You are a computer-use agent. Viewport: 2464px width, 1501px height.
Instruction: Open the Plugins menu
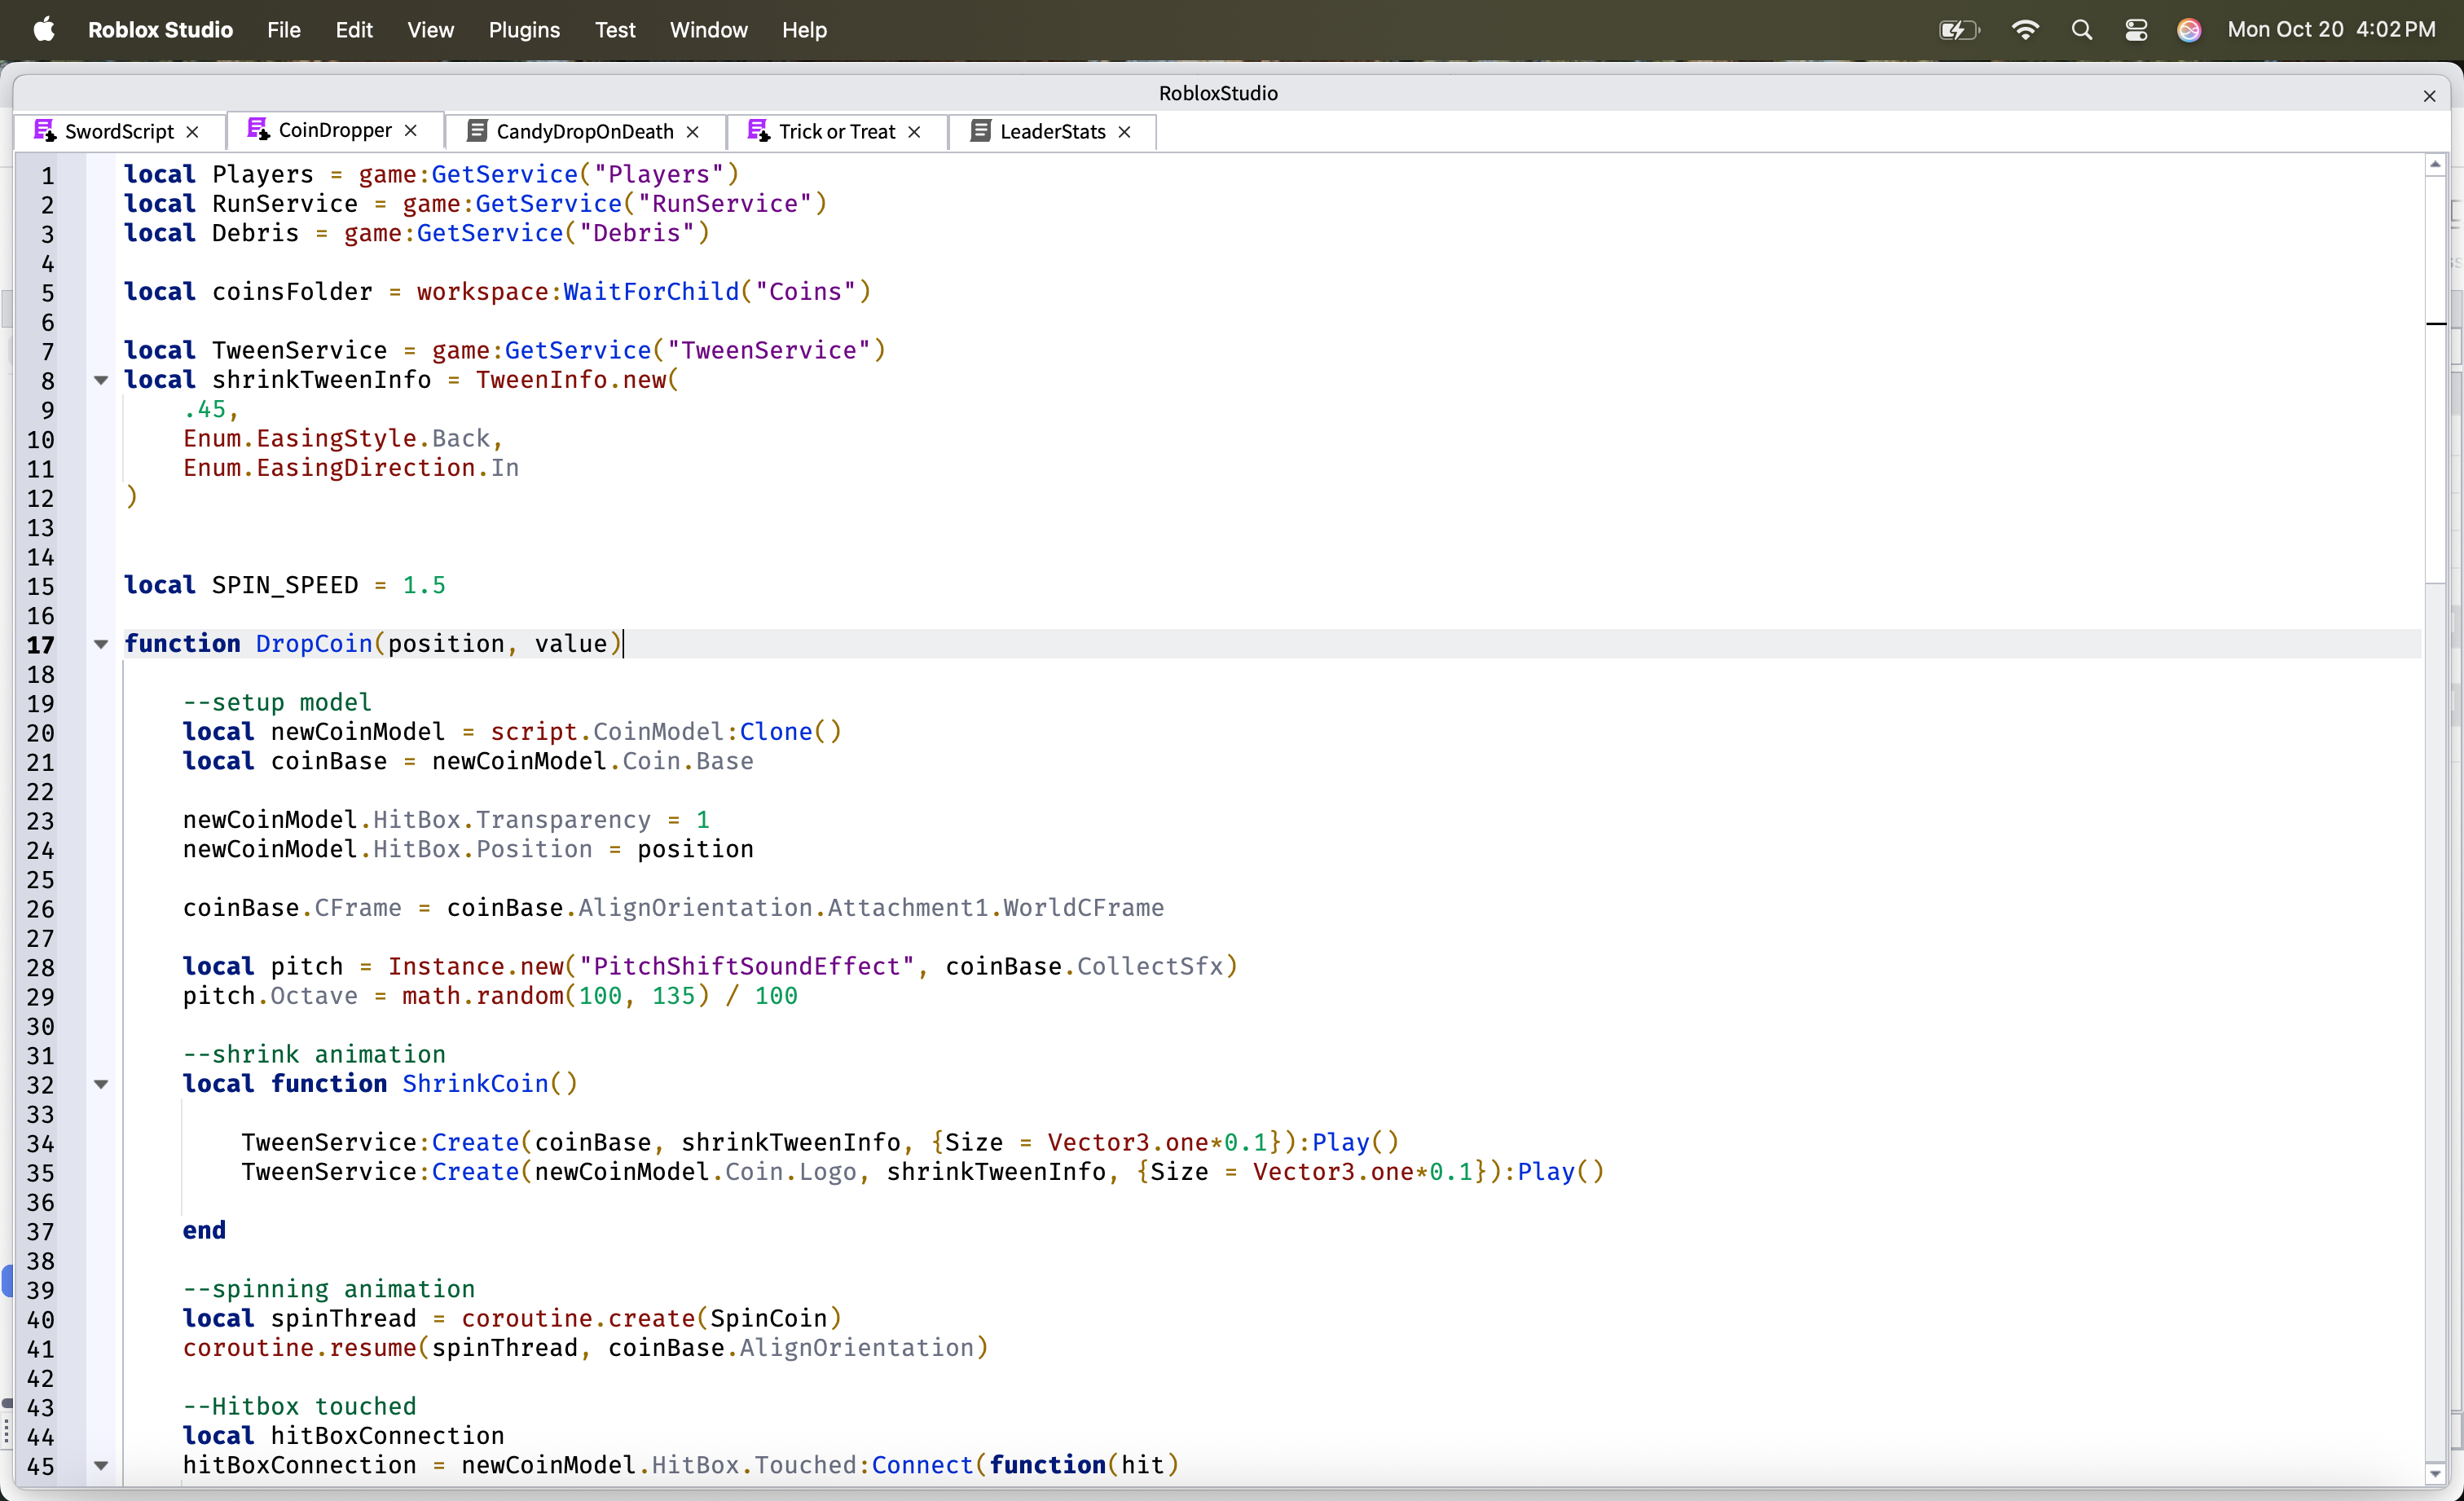(524, 30)
